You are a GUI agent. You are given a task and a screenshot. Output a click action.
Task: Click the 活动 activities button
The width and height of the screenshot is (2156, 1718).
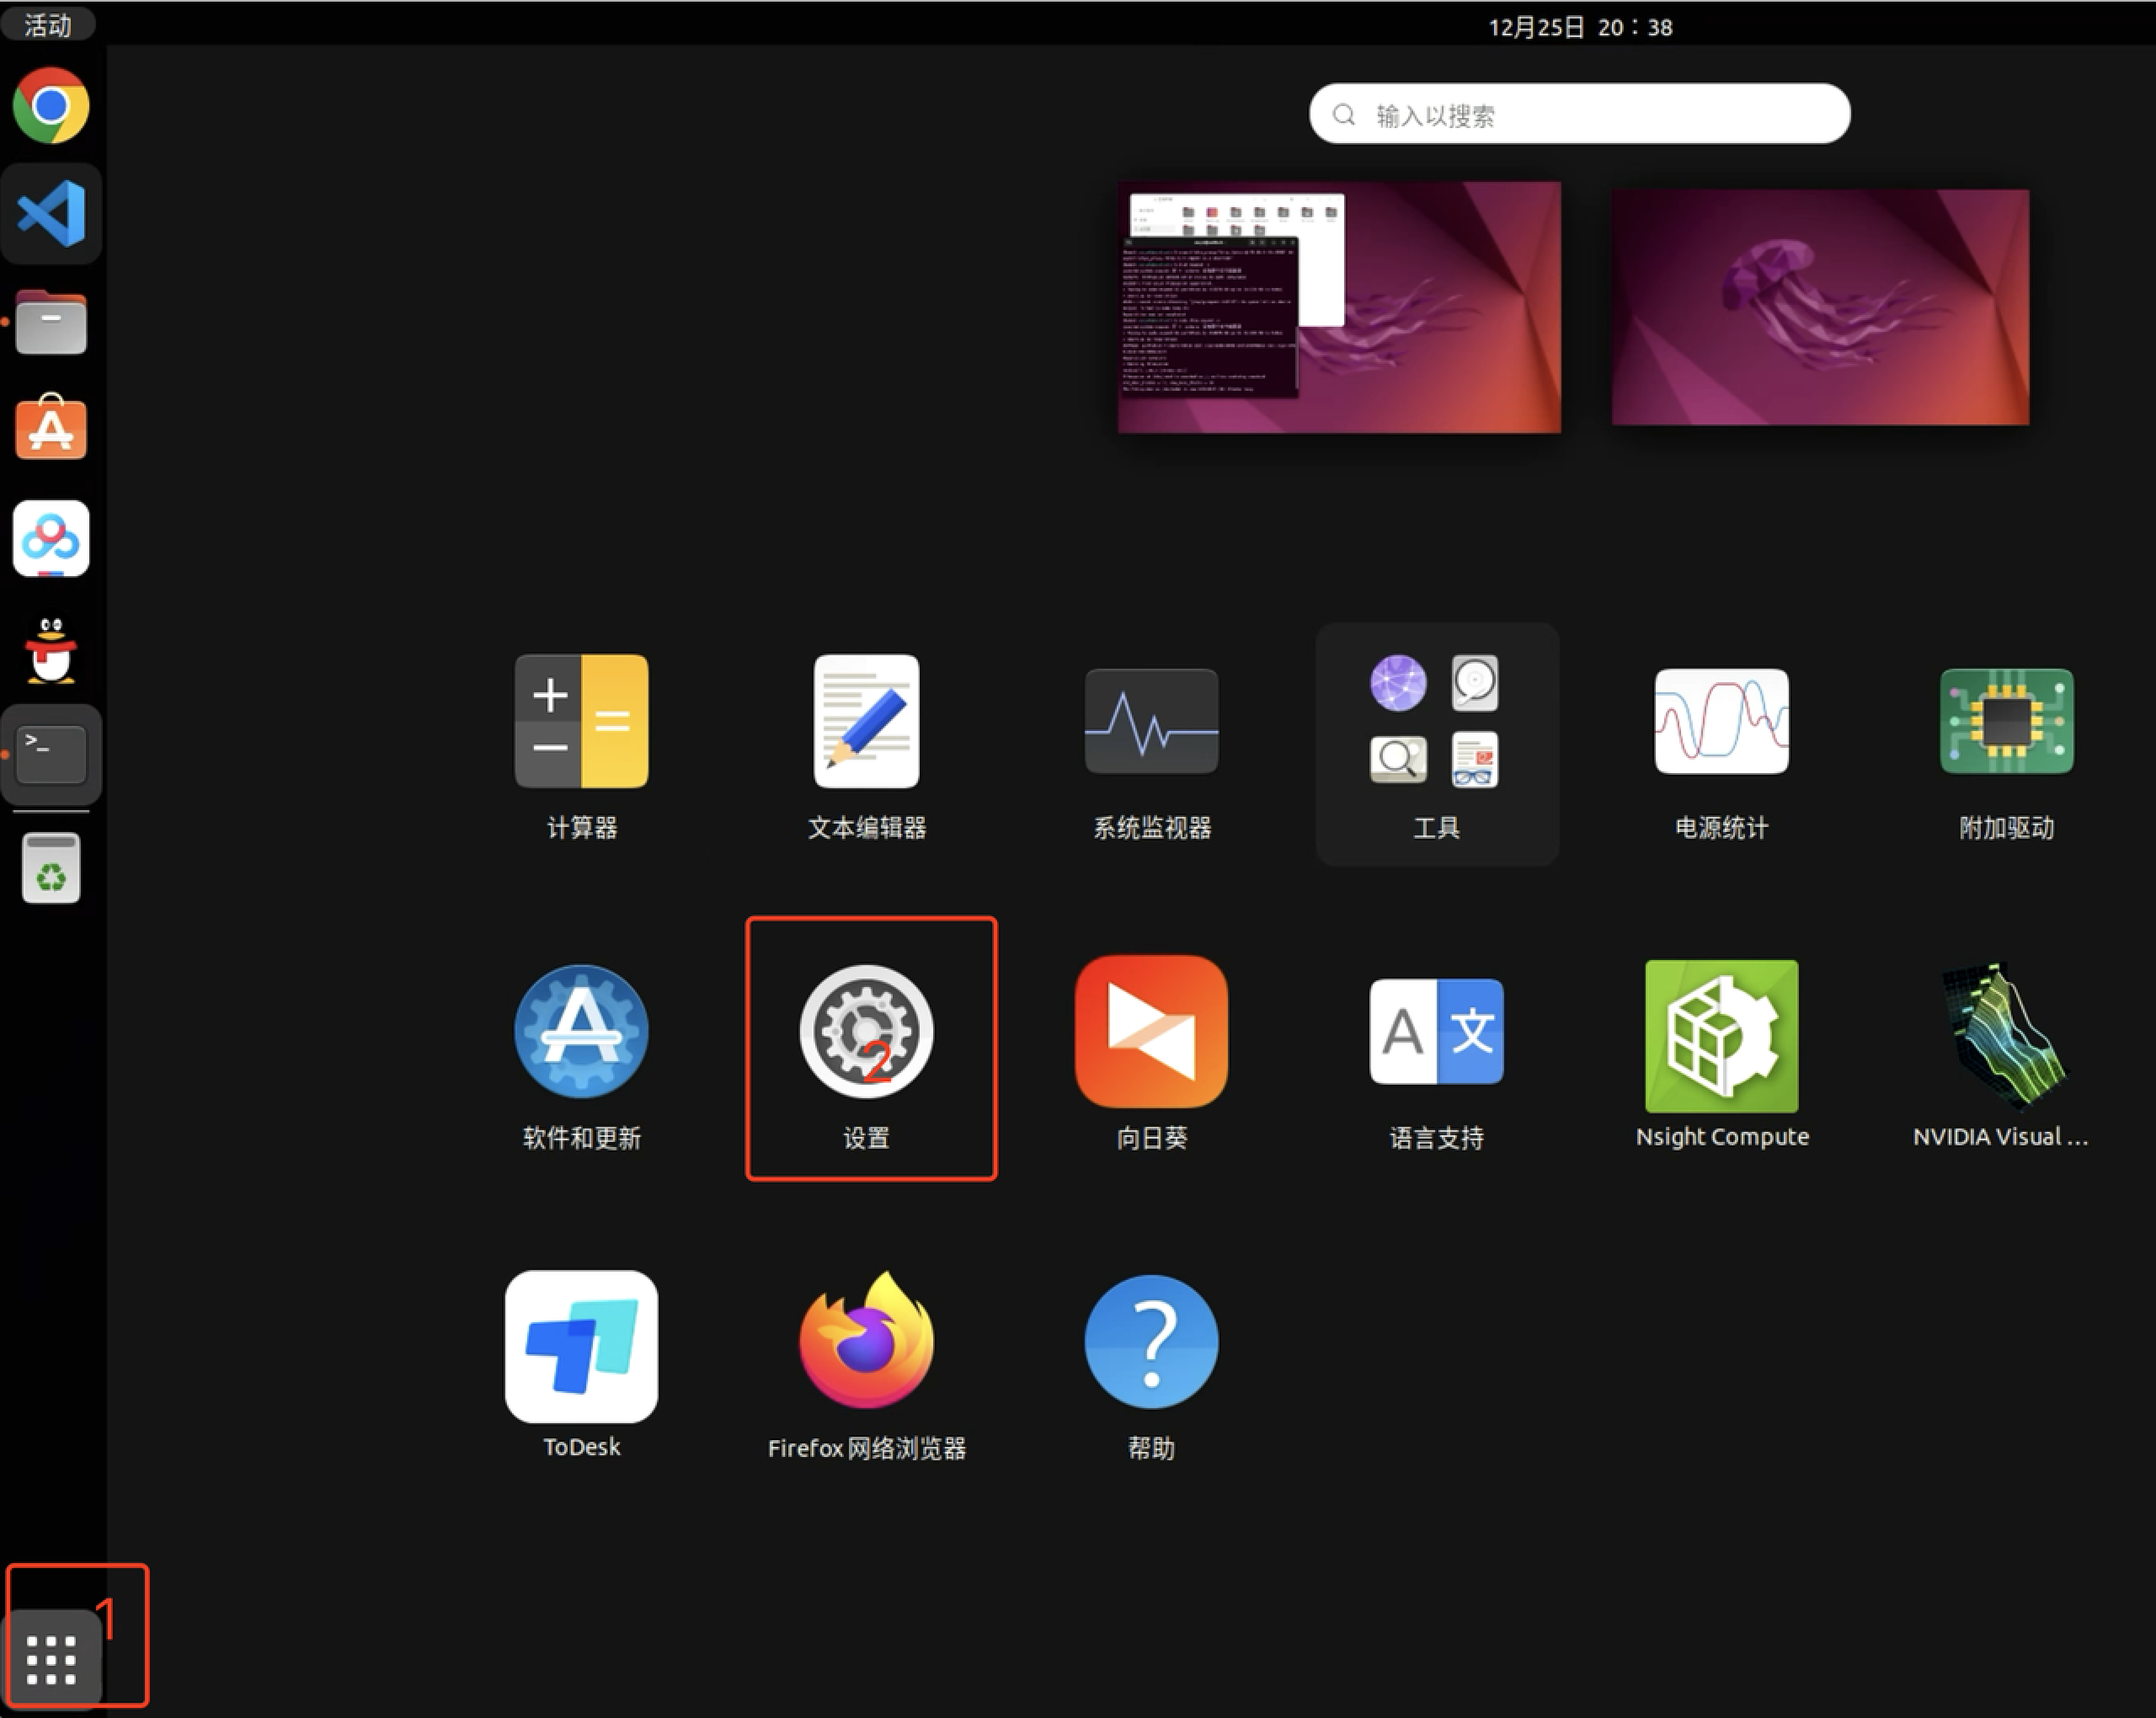48,25
